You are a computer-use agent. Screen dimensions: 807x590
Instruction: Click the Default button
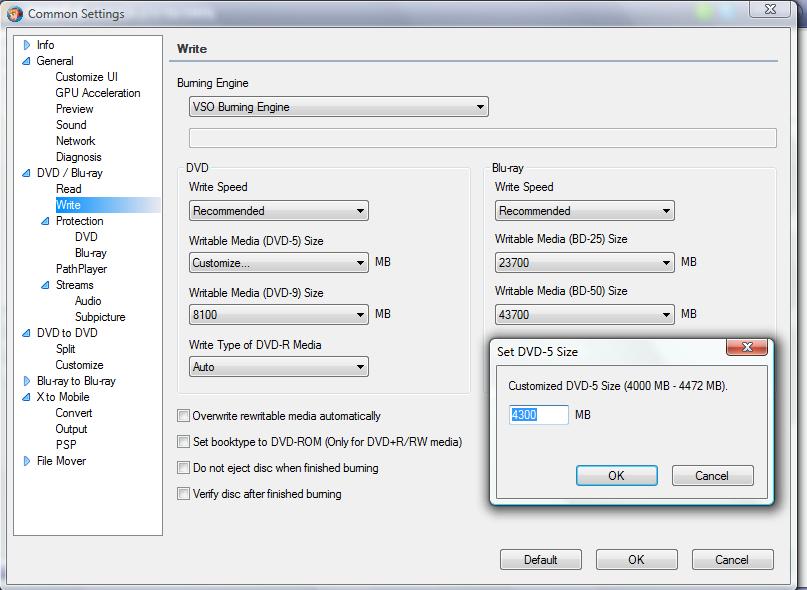(540, 559)
